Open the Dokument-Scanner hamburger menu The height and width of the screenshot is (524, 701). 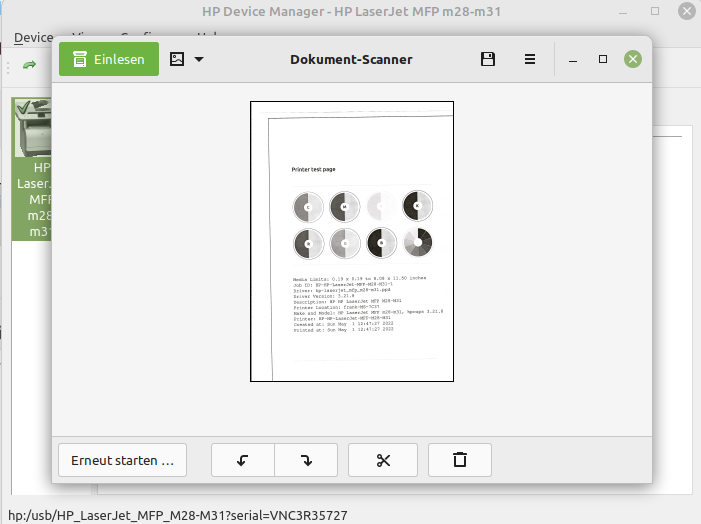pyautogui.click(x=530, y=59)
